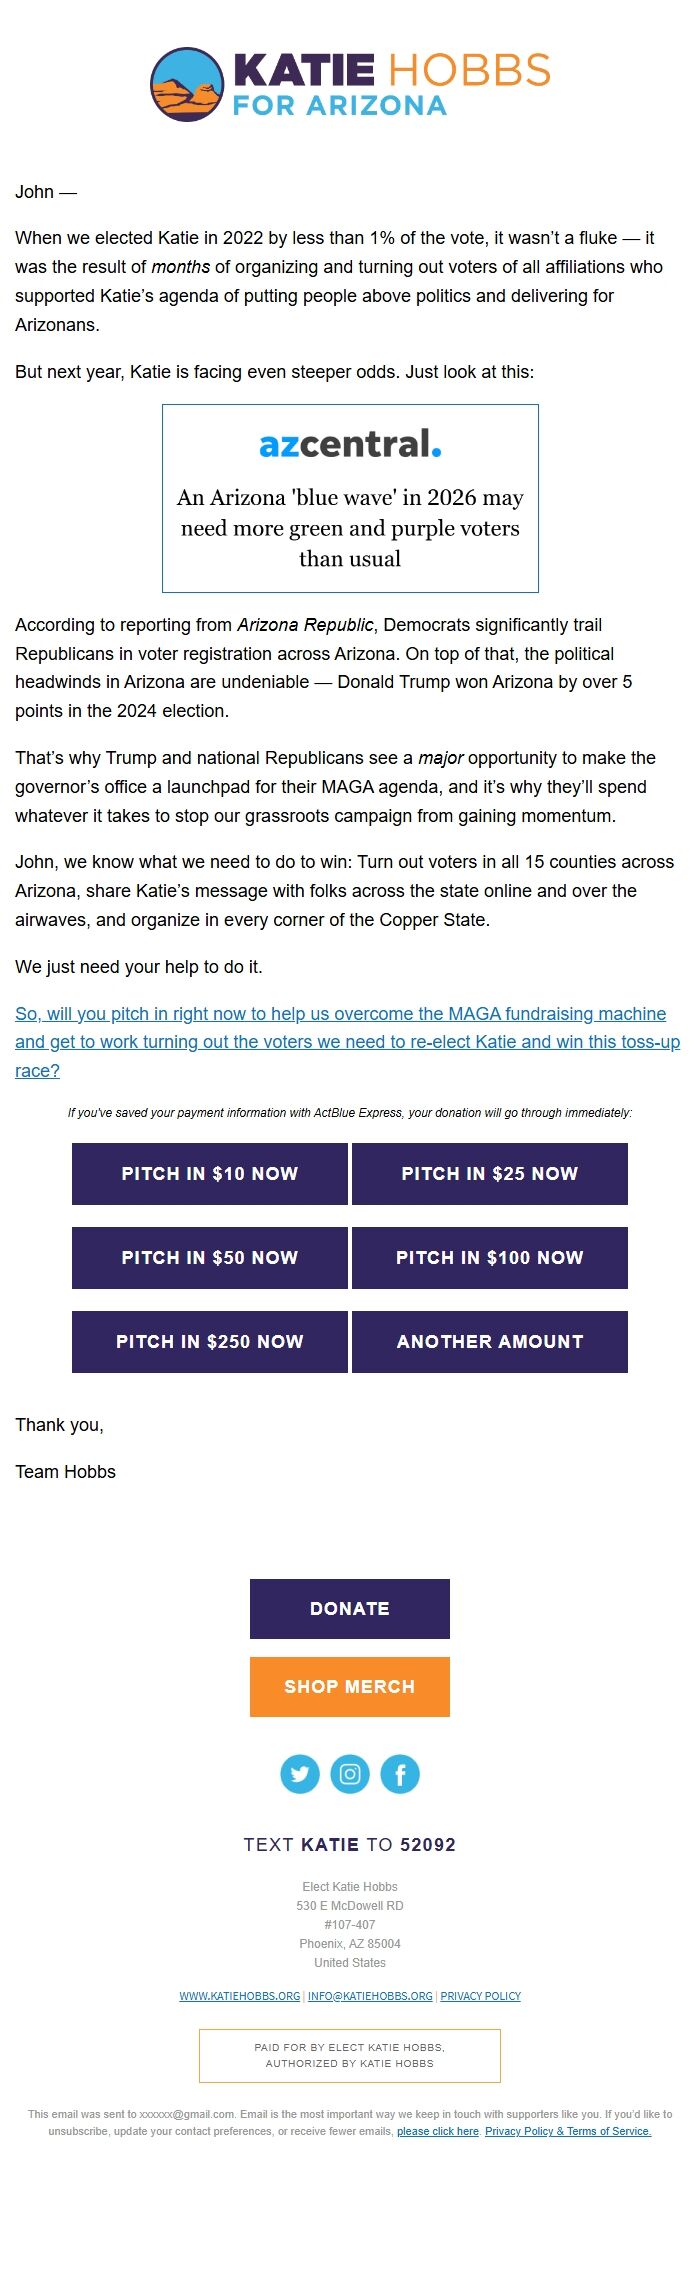Select the PITCH IN $50 NOW option
Screen dimensions: 700x2280
point(209,1258)
